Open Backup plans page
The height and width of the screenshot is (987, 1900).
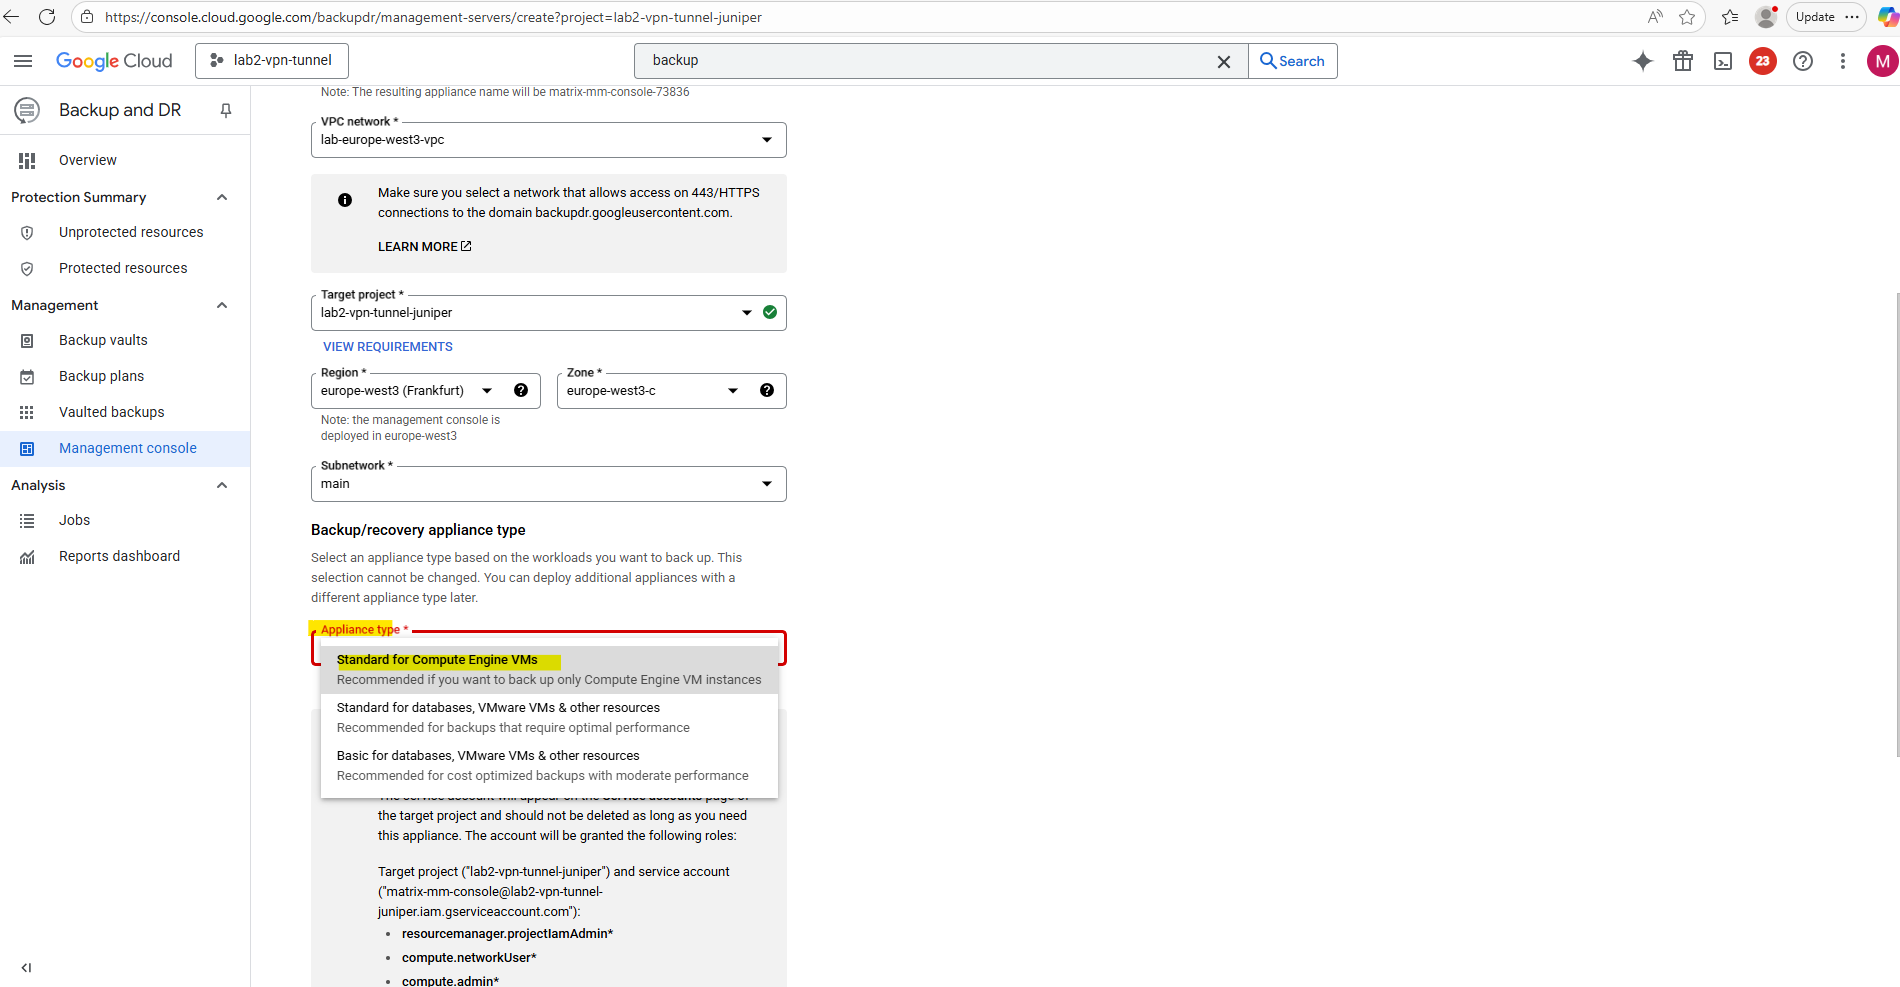[101, 376]
